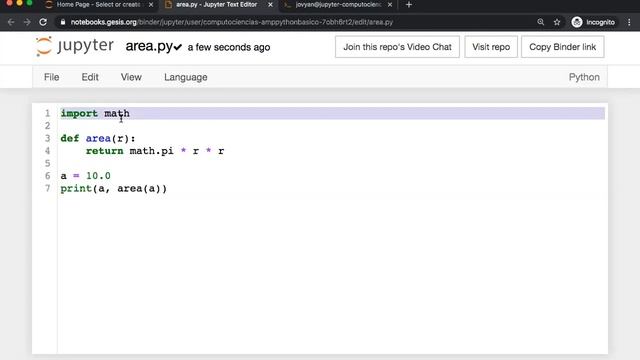This screenshot has width=640, height=360.
Task: Close the jovyan terminal browser tab
Action: (390, 4)
